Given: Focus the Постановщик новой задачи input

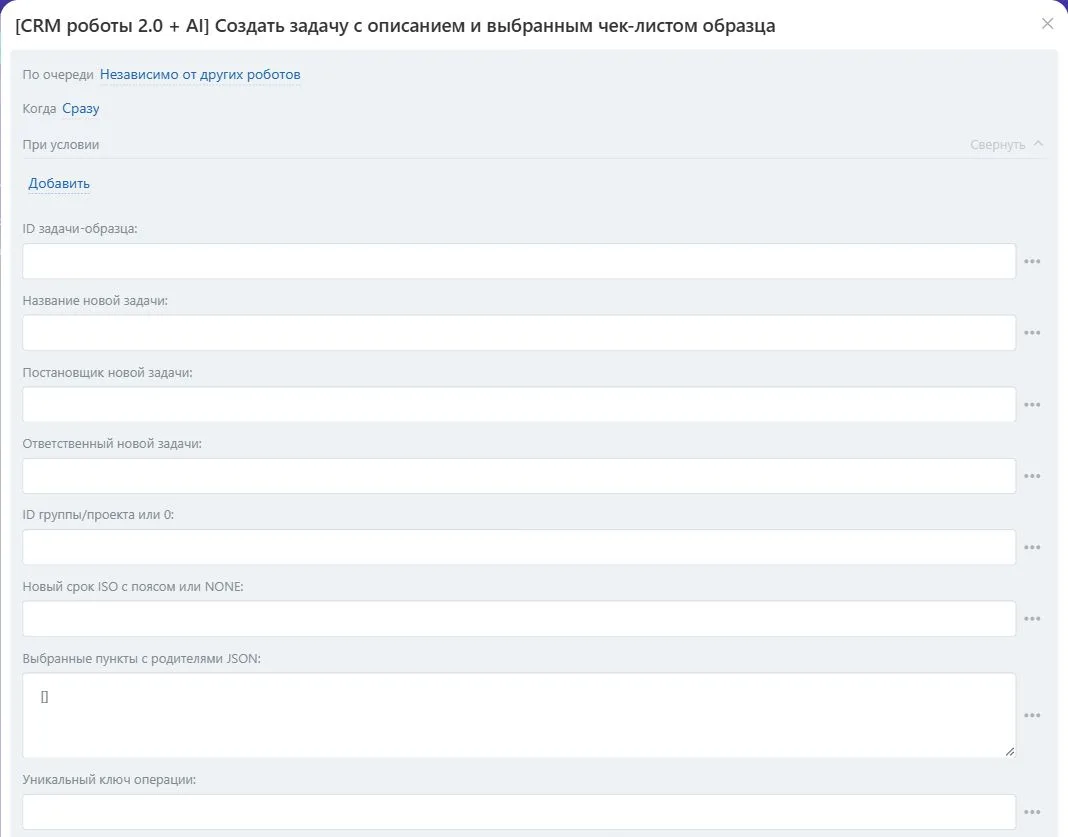Looking at the screenshot, I should (519, 405).
